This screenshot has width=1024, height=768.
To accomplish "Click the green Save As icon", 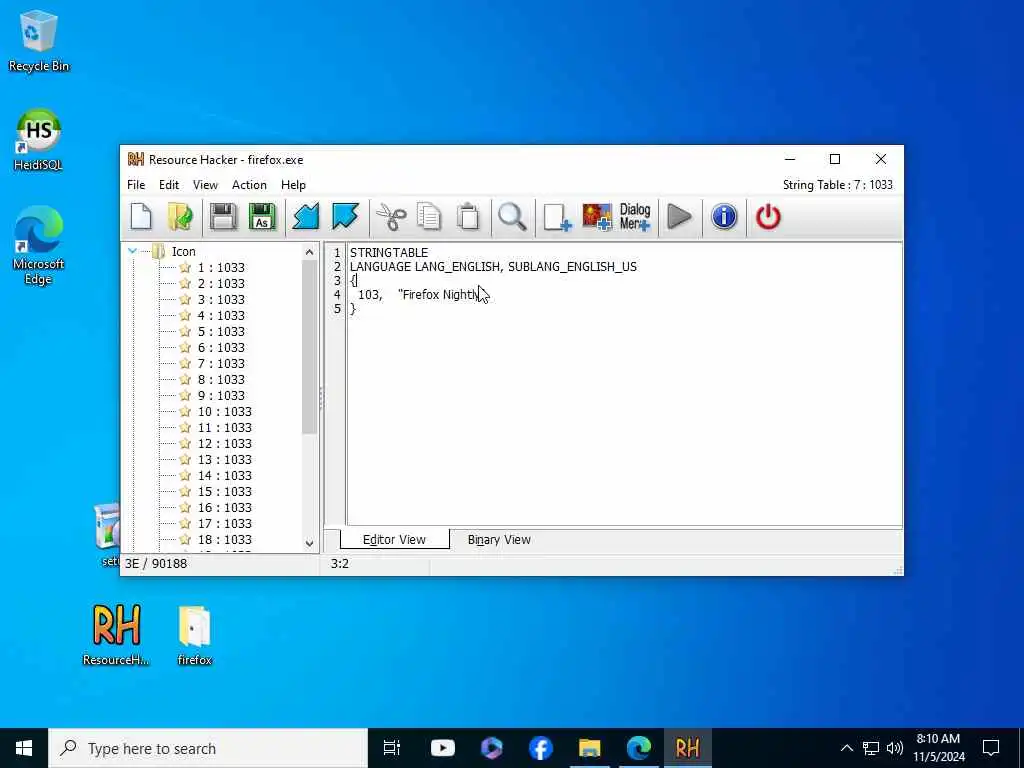I will (x=262, y=217).
